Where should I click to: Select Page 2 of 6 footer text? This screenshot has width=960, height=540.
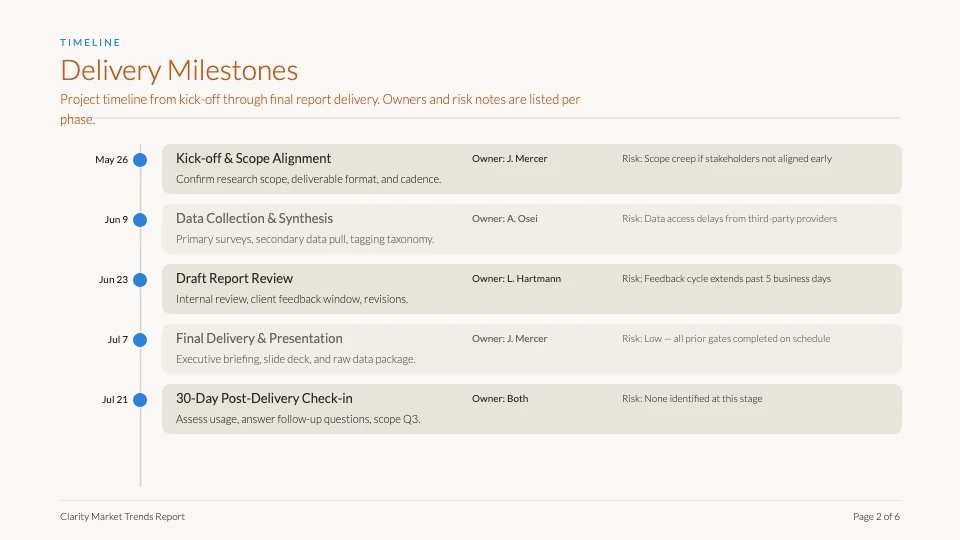tap(876, 517)
